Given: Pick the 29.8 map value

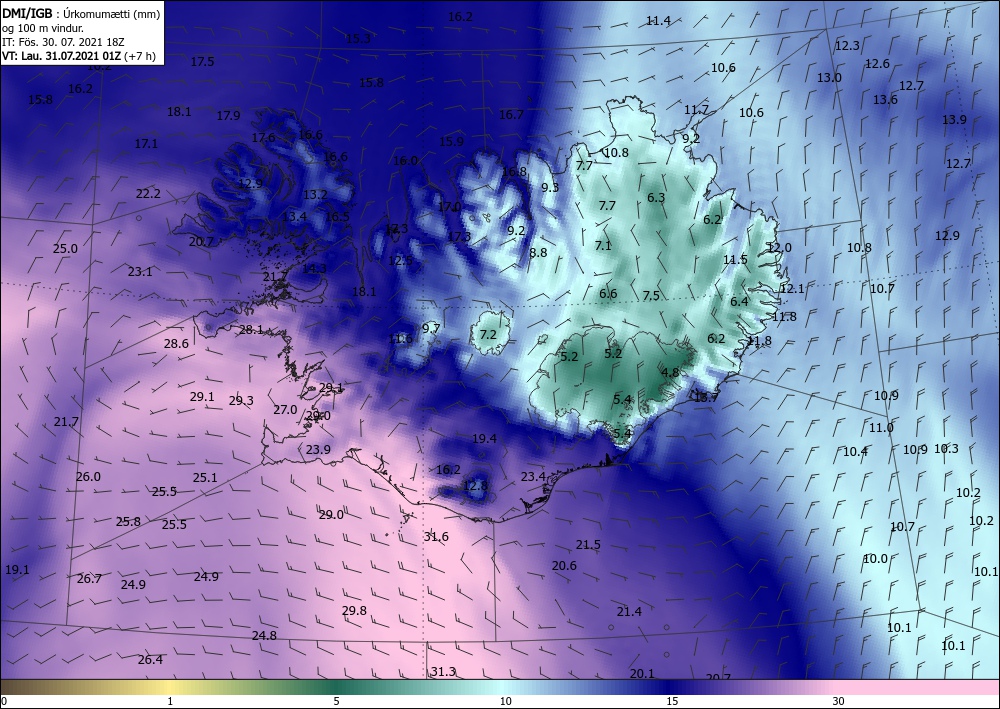Looking at the screenshot, I should (x=355, y=611).
